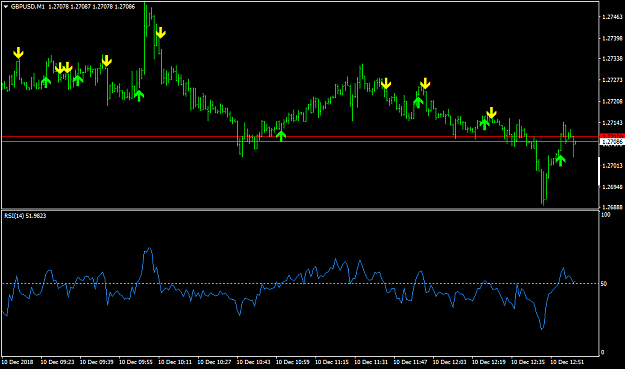
Task: Select the blue RSI line peak near 09:55
Action: (x=149, y=249)
